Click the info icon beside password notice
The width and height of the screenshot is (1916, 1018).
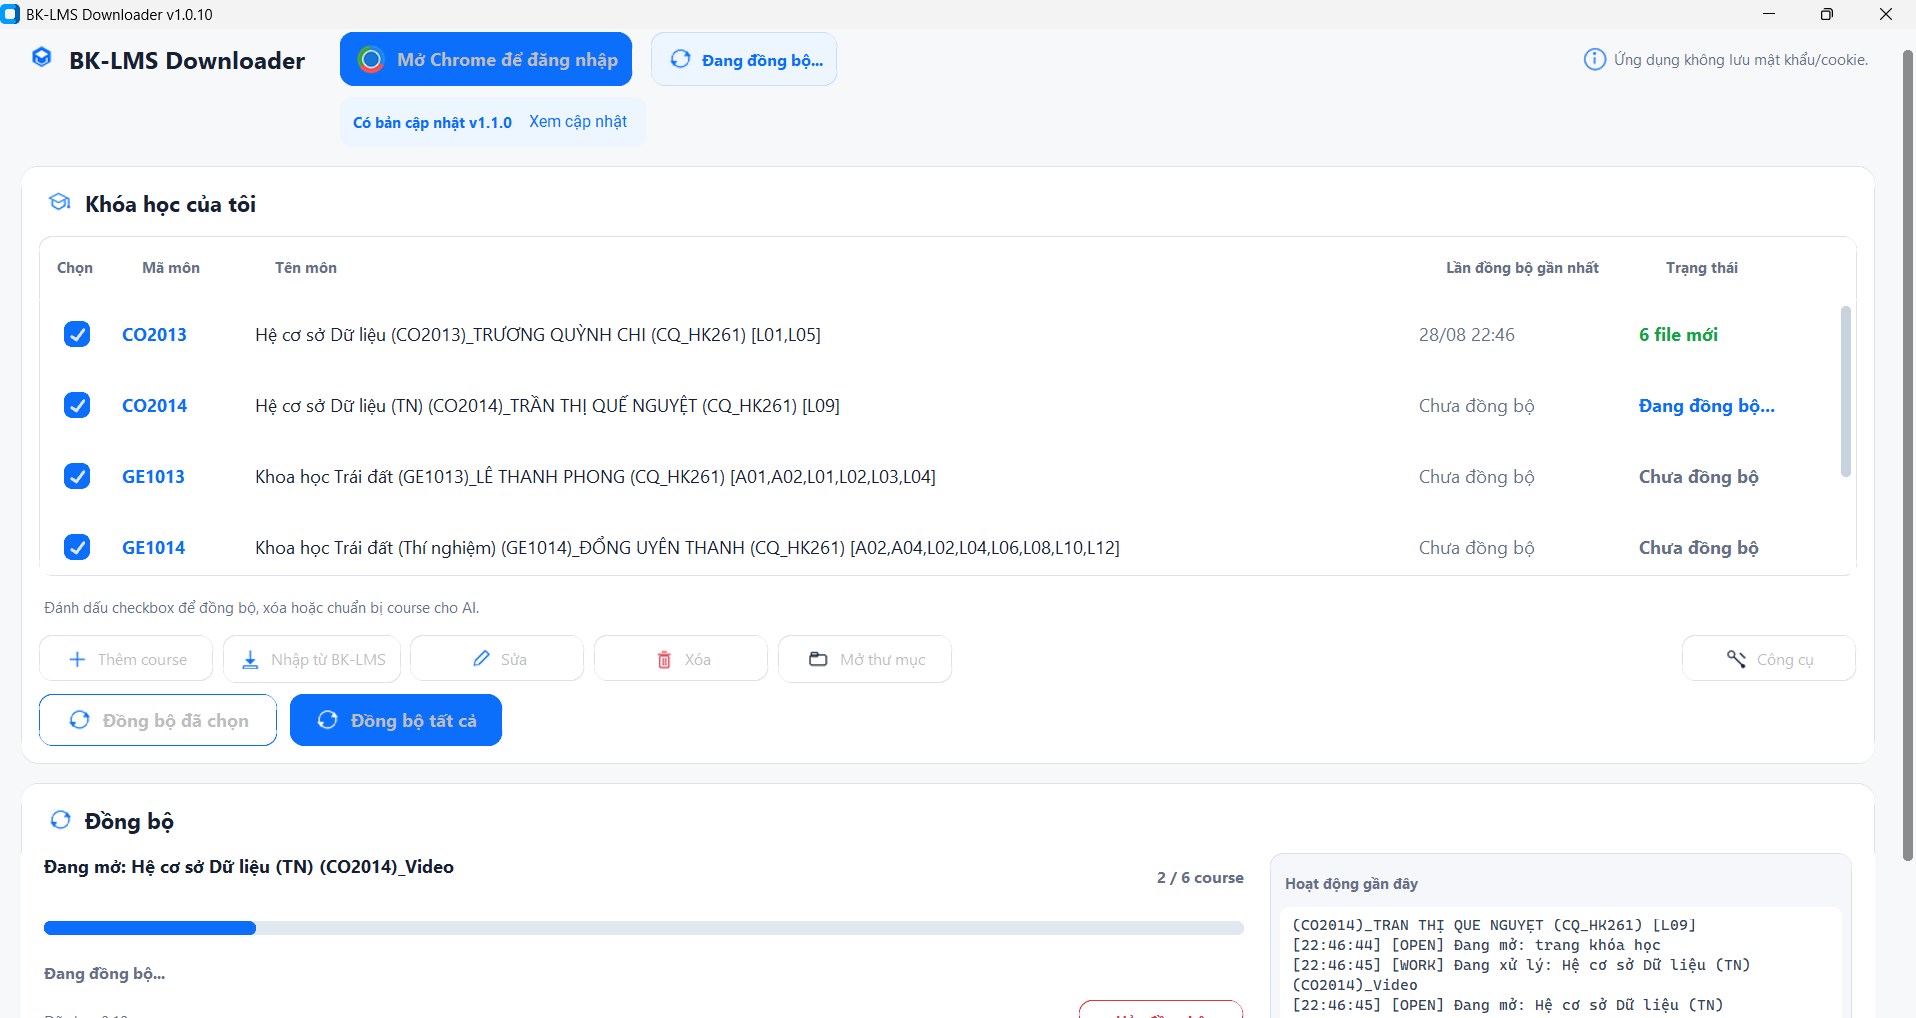click(x=1595, y=60)
